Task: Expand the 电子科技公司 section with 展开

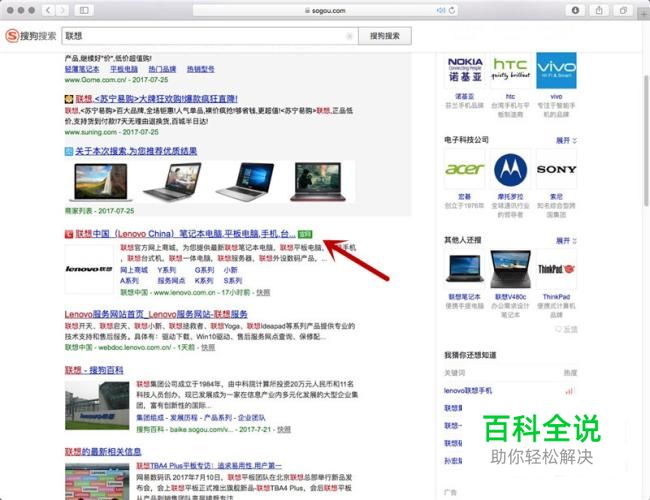Action: 566,141
